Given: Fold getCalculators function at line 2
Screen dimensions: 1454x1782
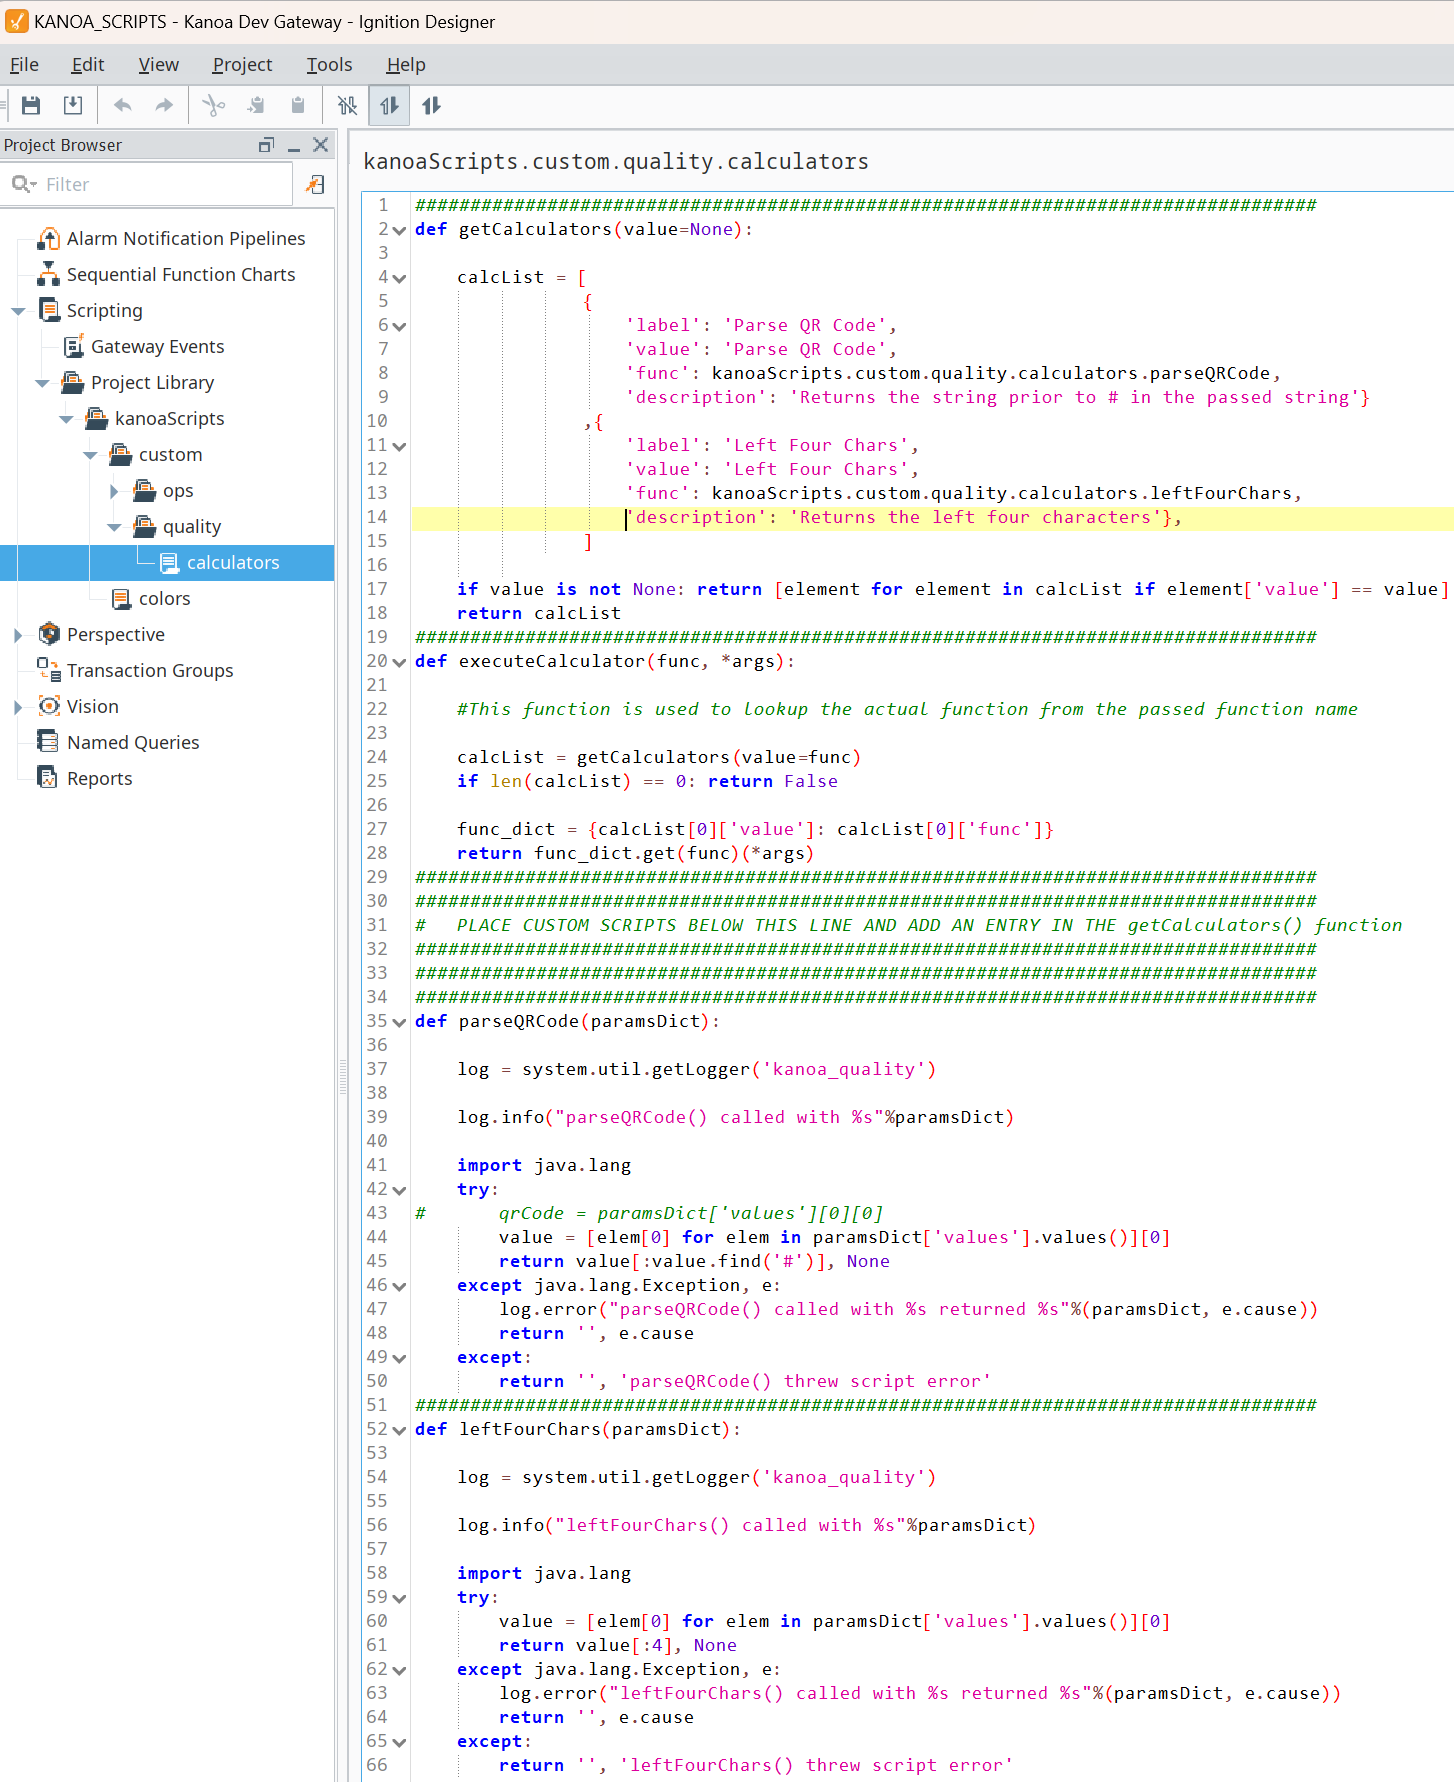Looking at the screenshot, I should [400, 230].
